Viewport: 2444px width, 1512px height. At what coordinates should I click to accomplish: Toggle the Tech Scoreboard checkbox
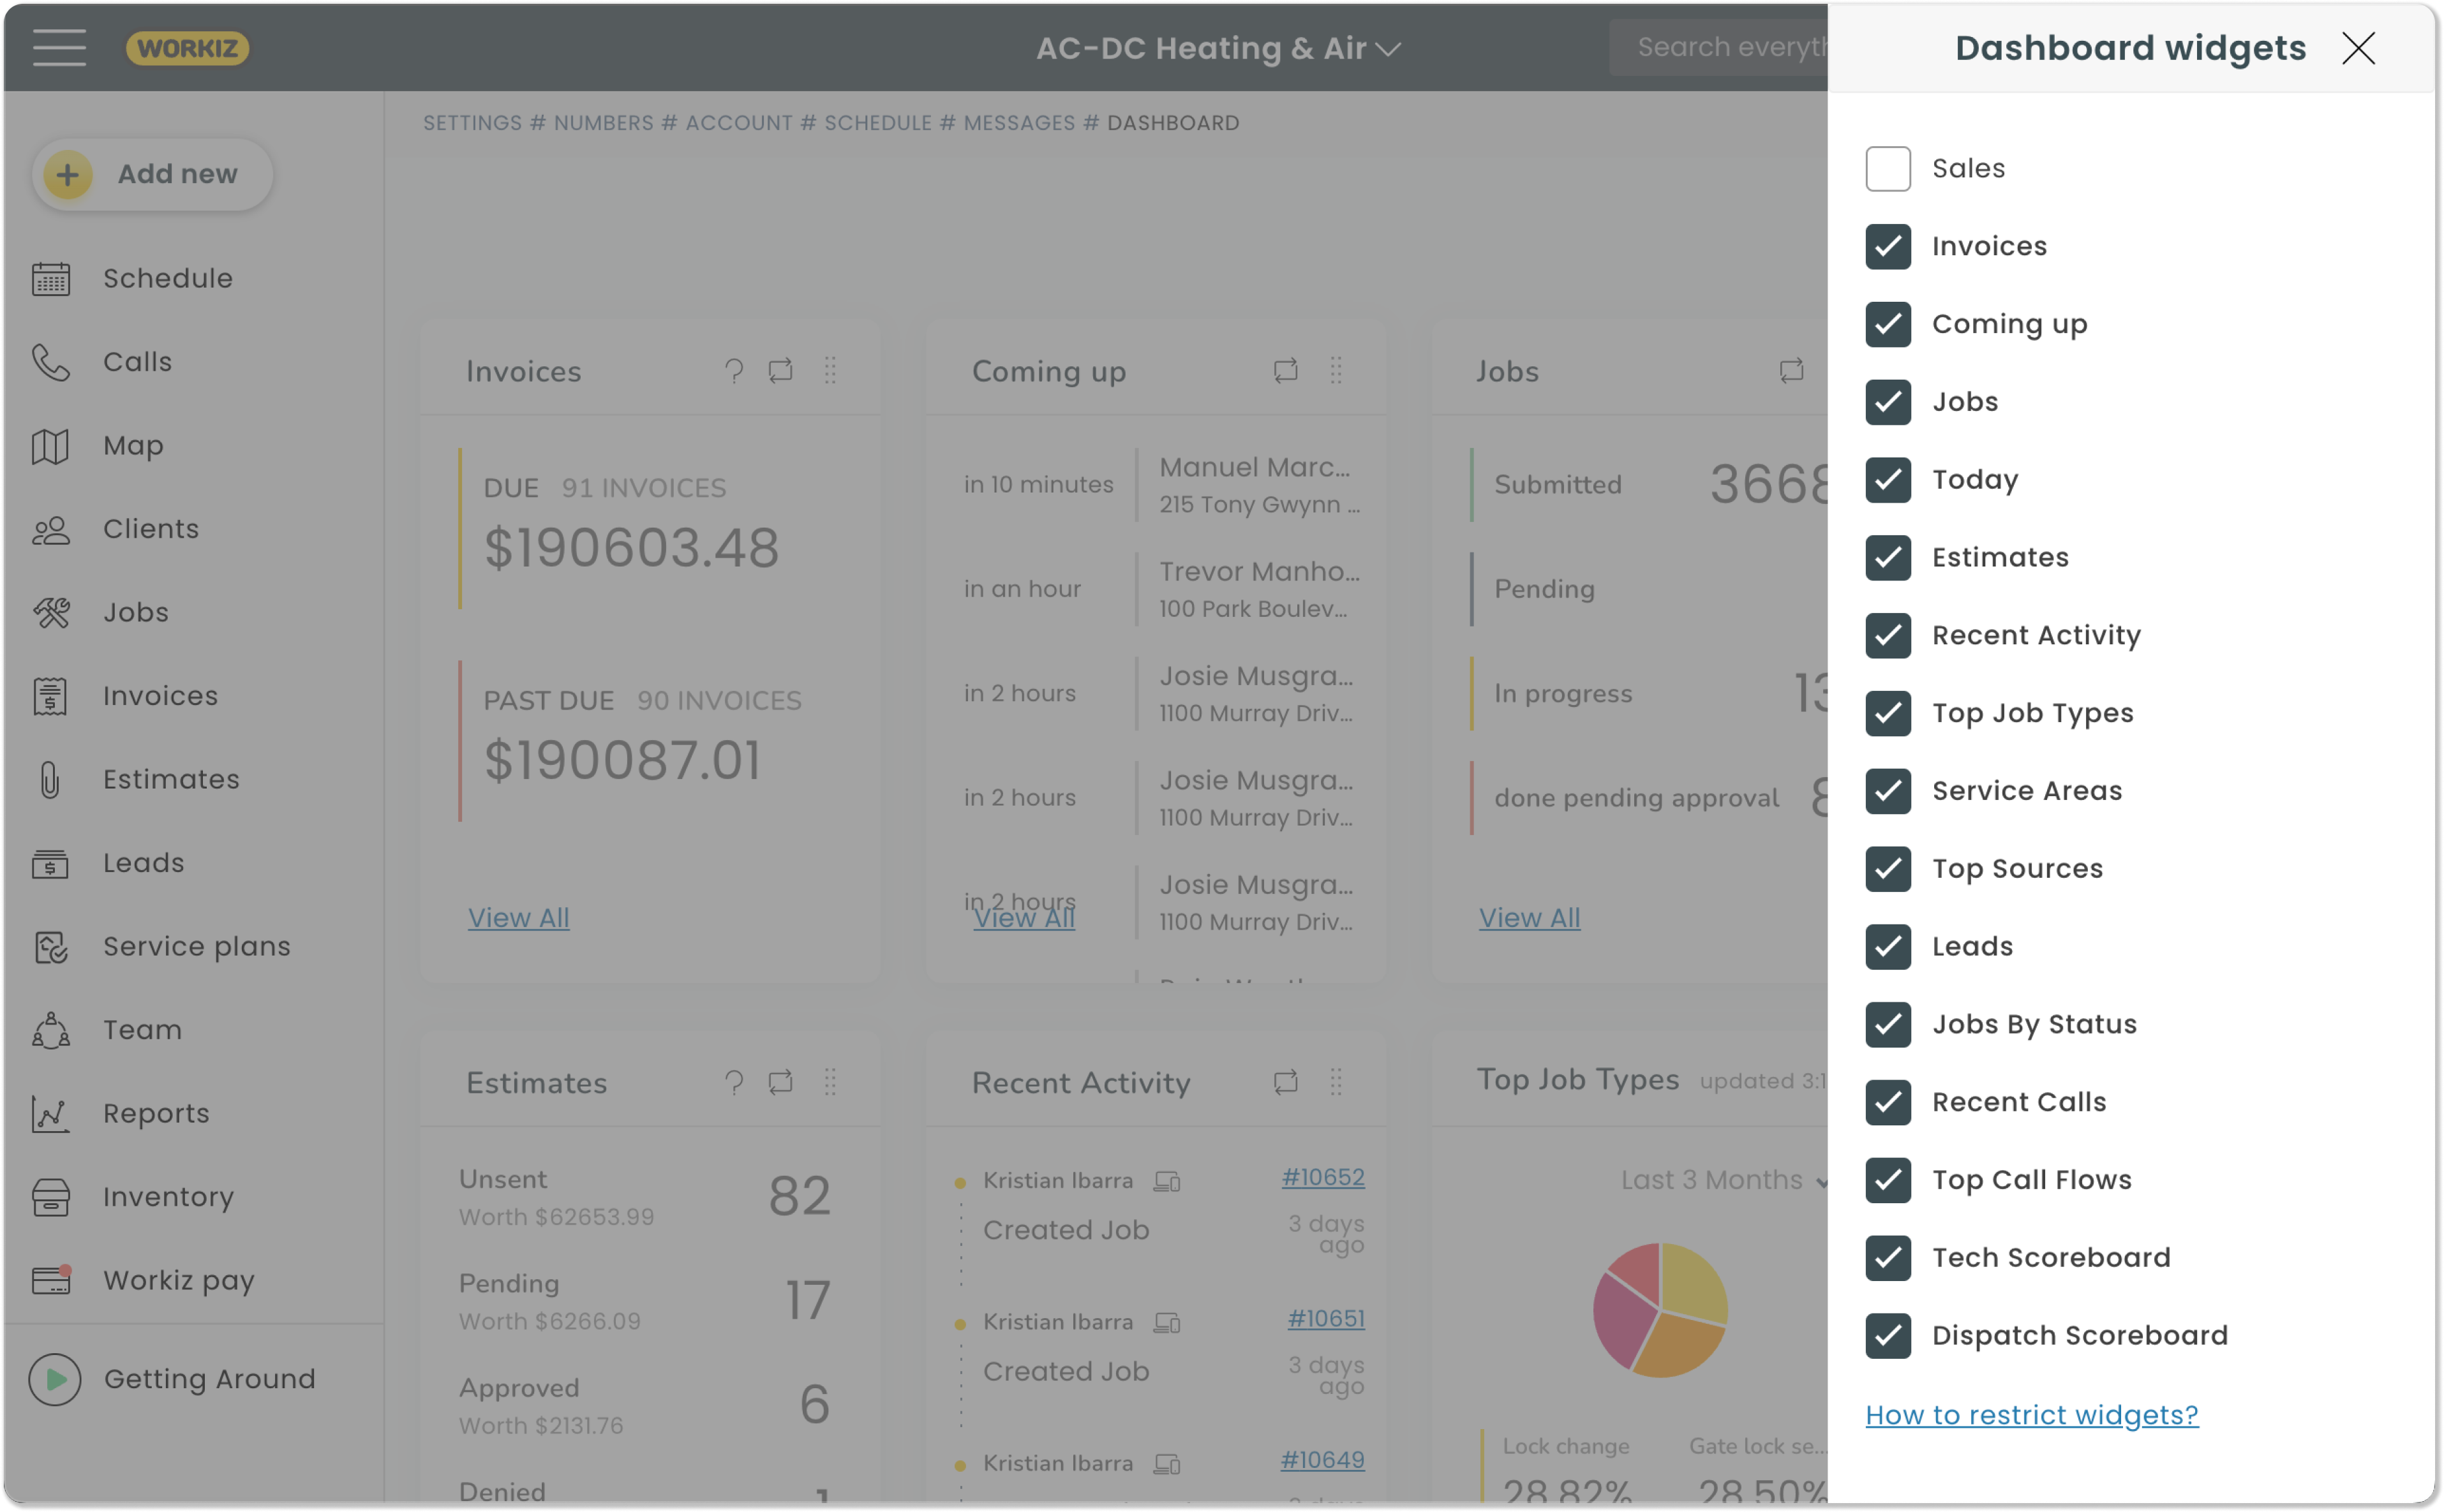pyautogui.click(x=1888, y=1258)
